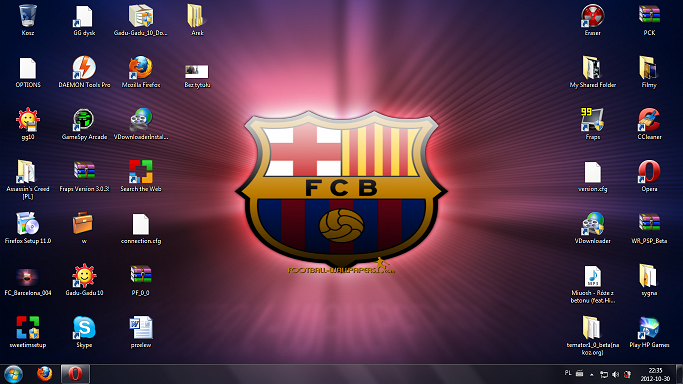
Task: Launch GameSpy Arcade shortcut
Action: point(84,120)
